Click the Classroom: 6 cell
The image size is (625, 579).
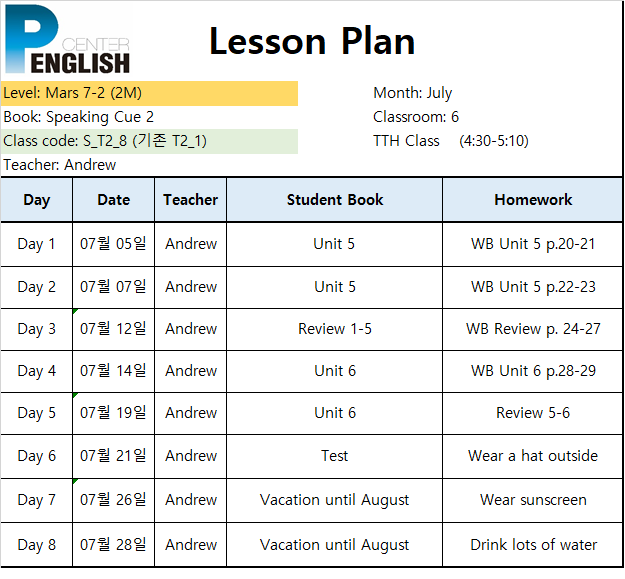tap(416, 117)
